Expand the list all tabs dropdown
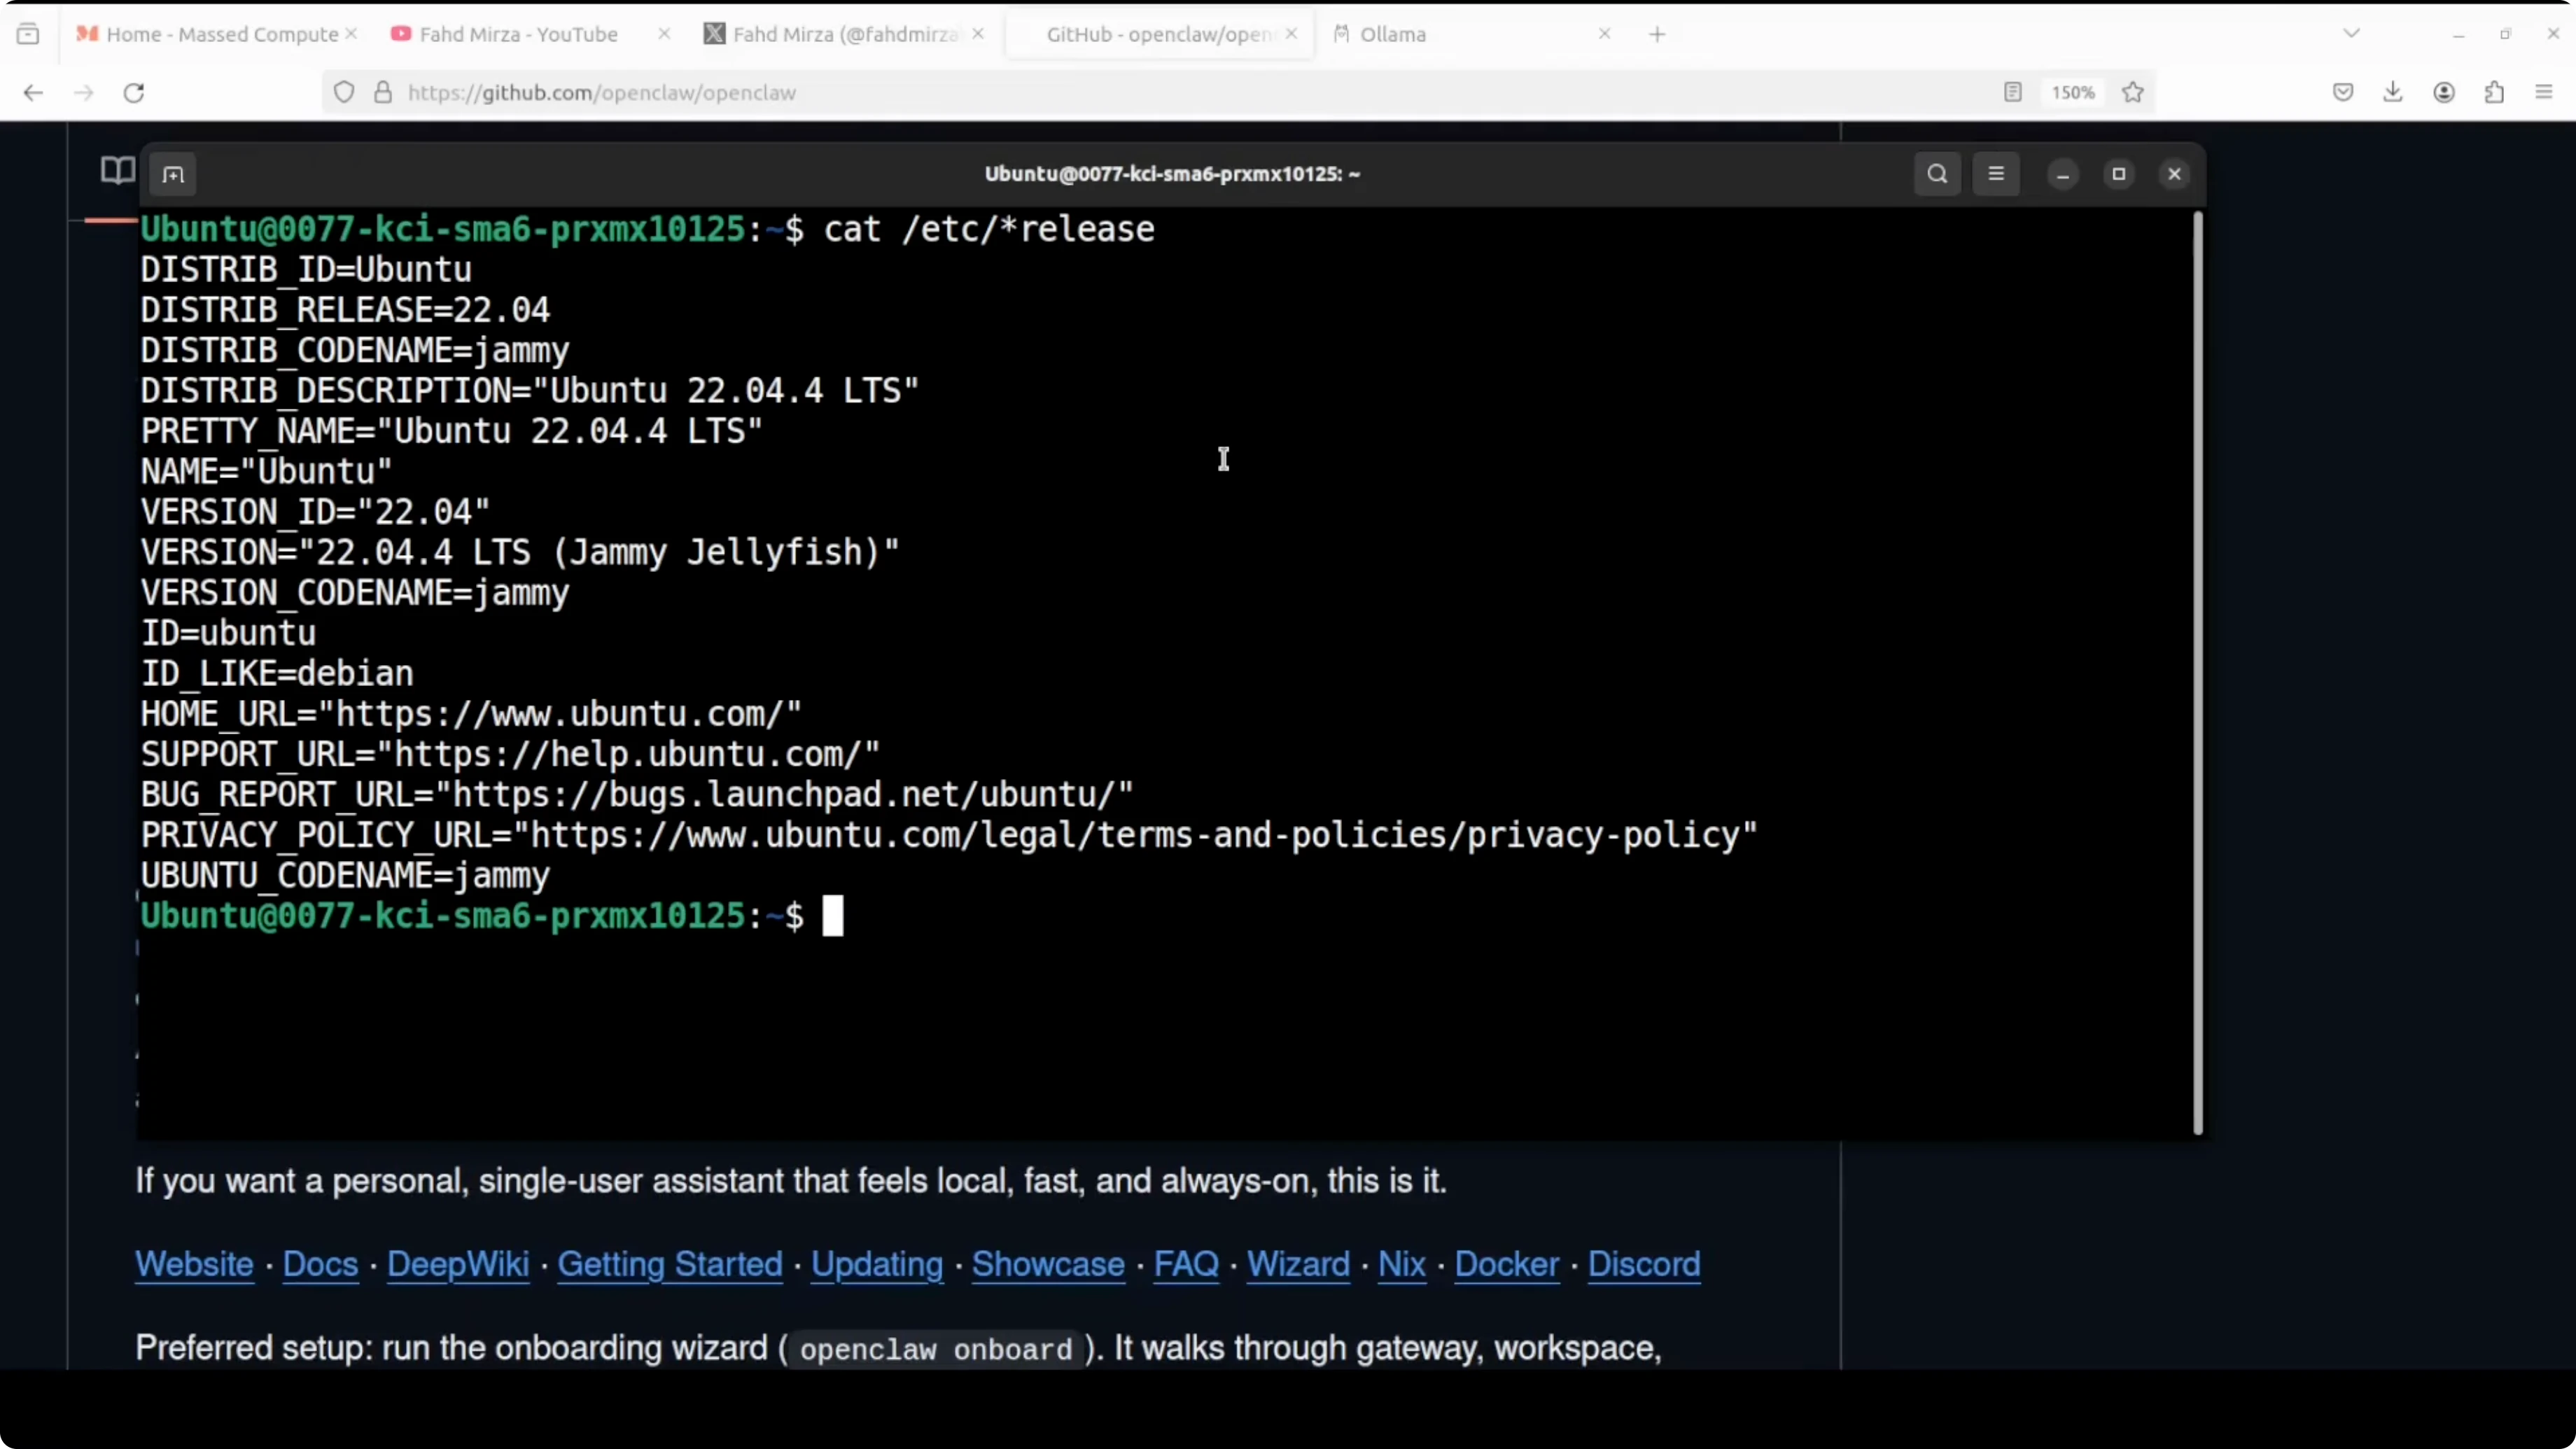 click(x=2352, y=34)
